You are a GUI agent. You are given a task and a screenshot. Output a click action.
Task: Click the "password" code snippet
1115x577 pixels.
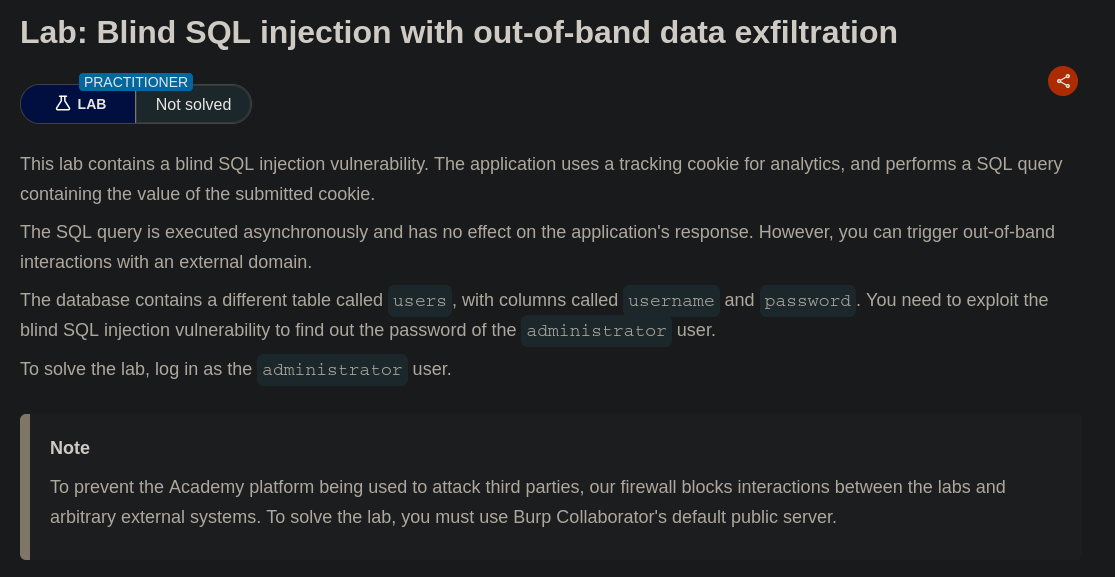[x=807, y=301]
